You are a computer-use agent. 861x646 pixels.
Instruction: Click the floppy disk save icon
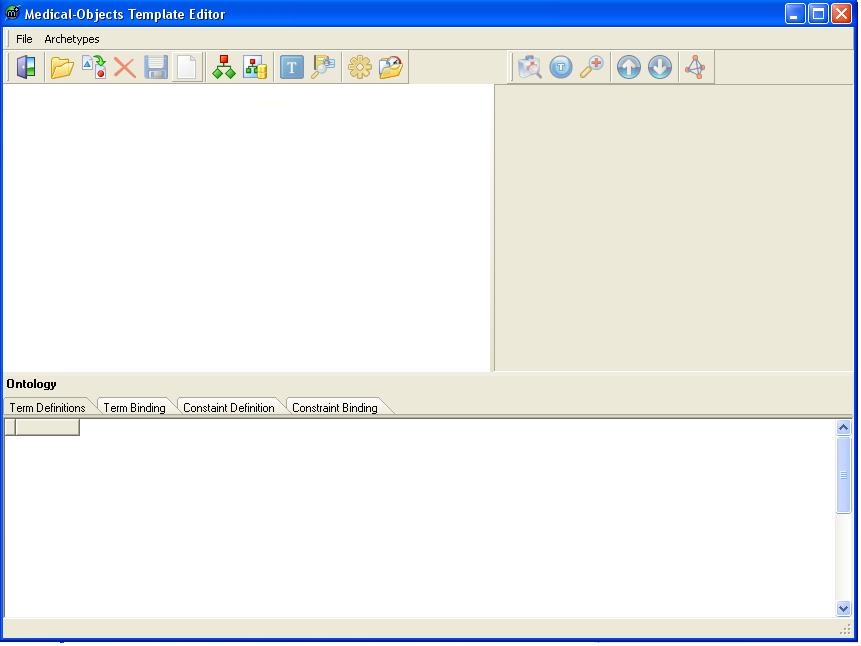(x=156, y=68)
